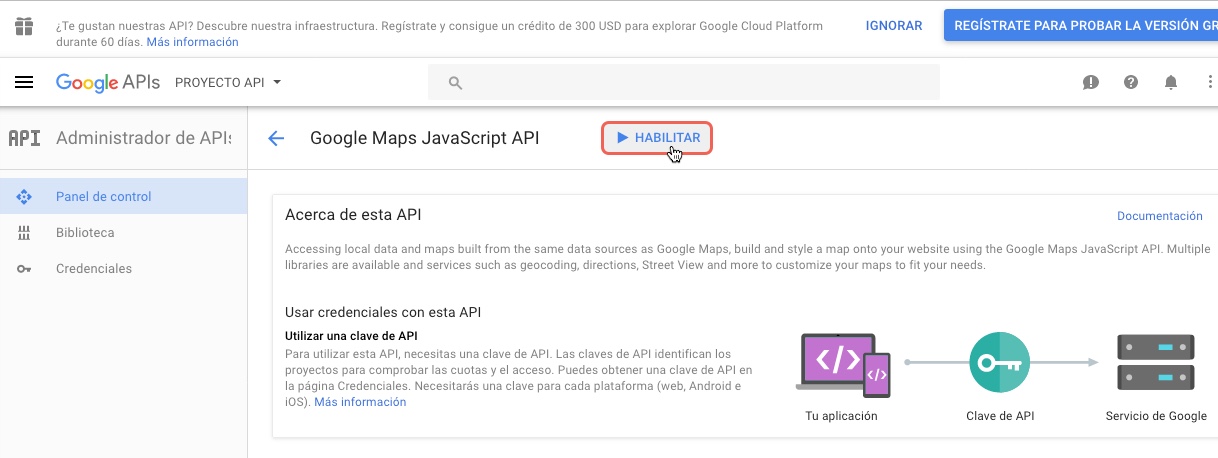Open the help question mark icon
The image size is (1218, 458).
1131,82
